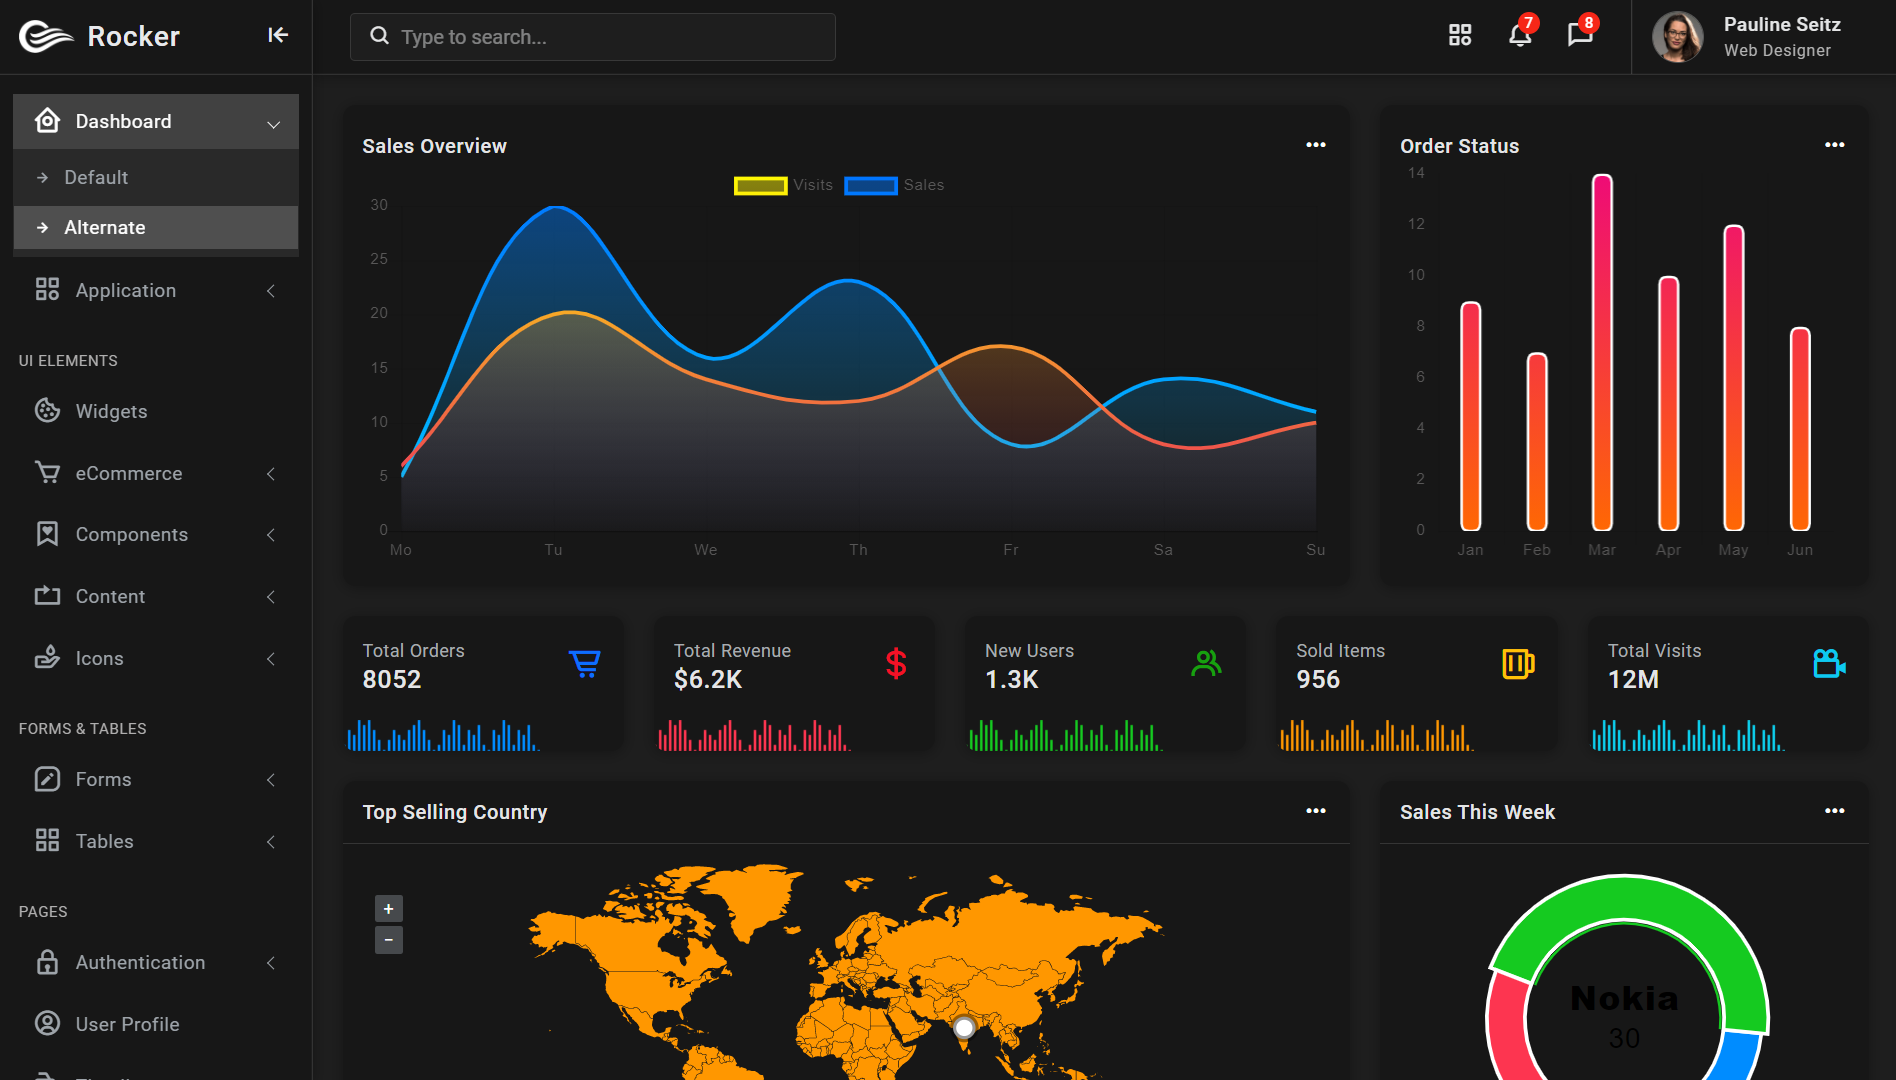The image size is (1896, 1080).
Task: Collapse the Dashboard menu section
Action: 156,122
